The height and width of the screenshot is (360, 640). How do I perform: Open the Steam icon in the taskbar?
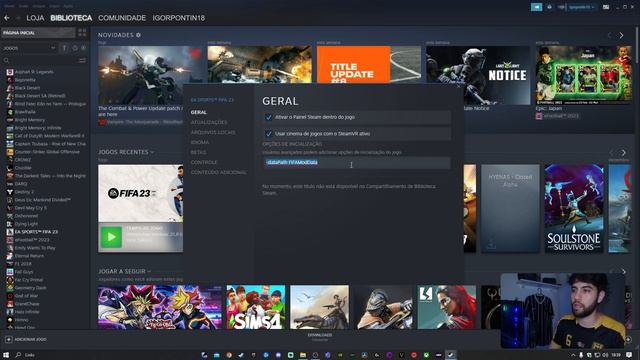click(x=451, y=355)
